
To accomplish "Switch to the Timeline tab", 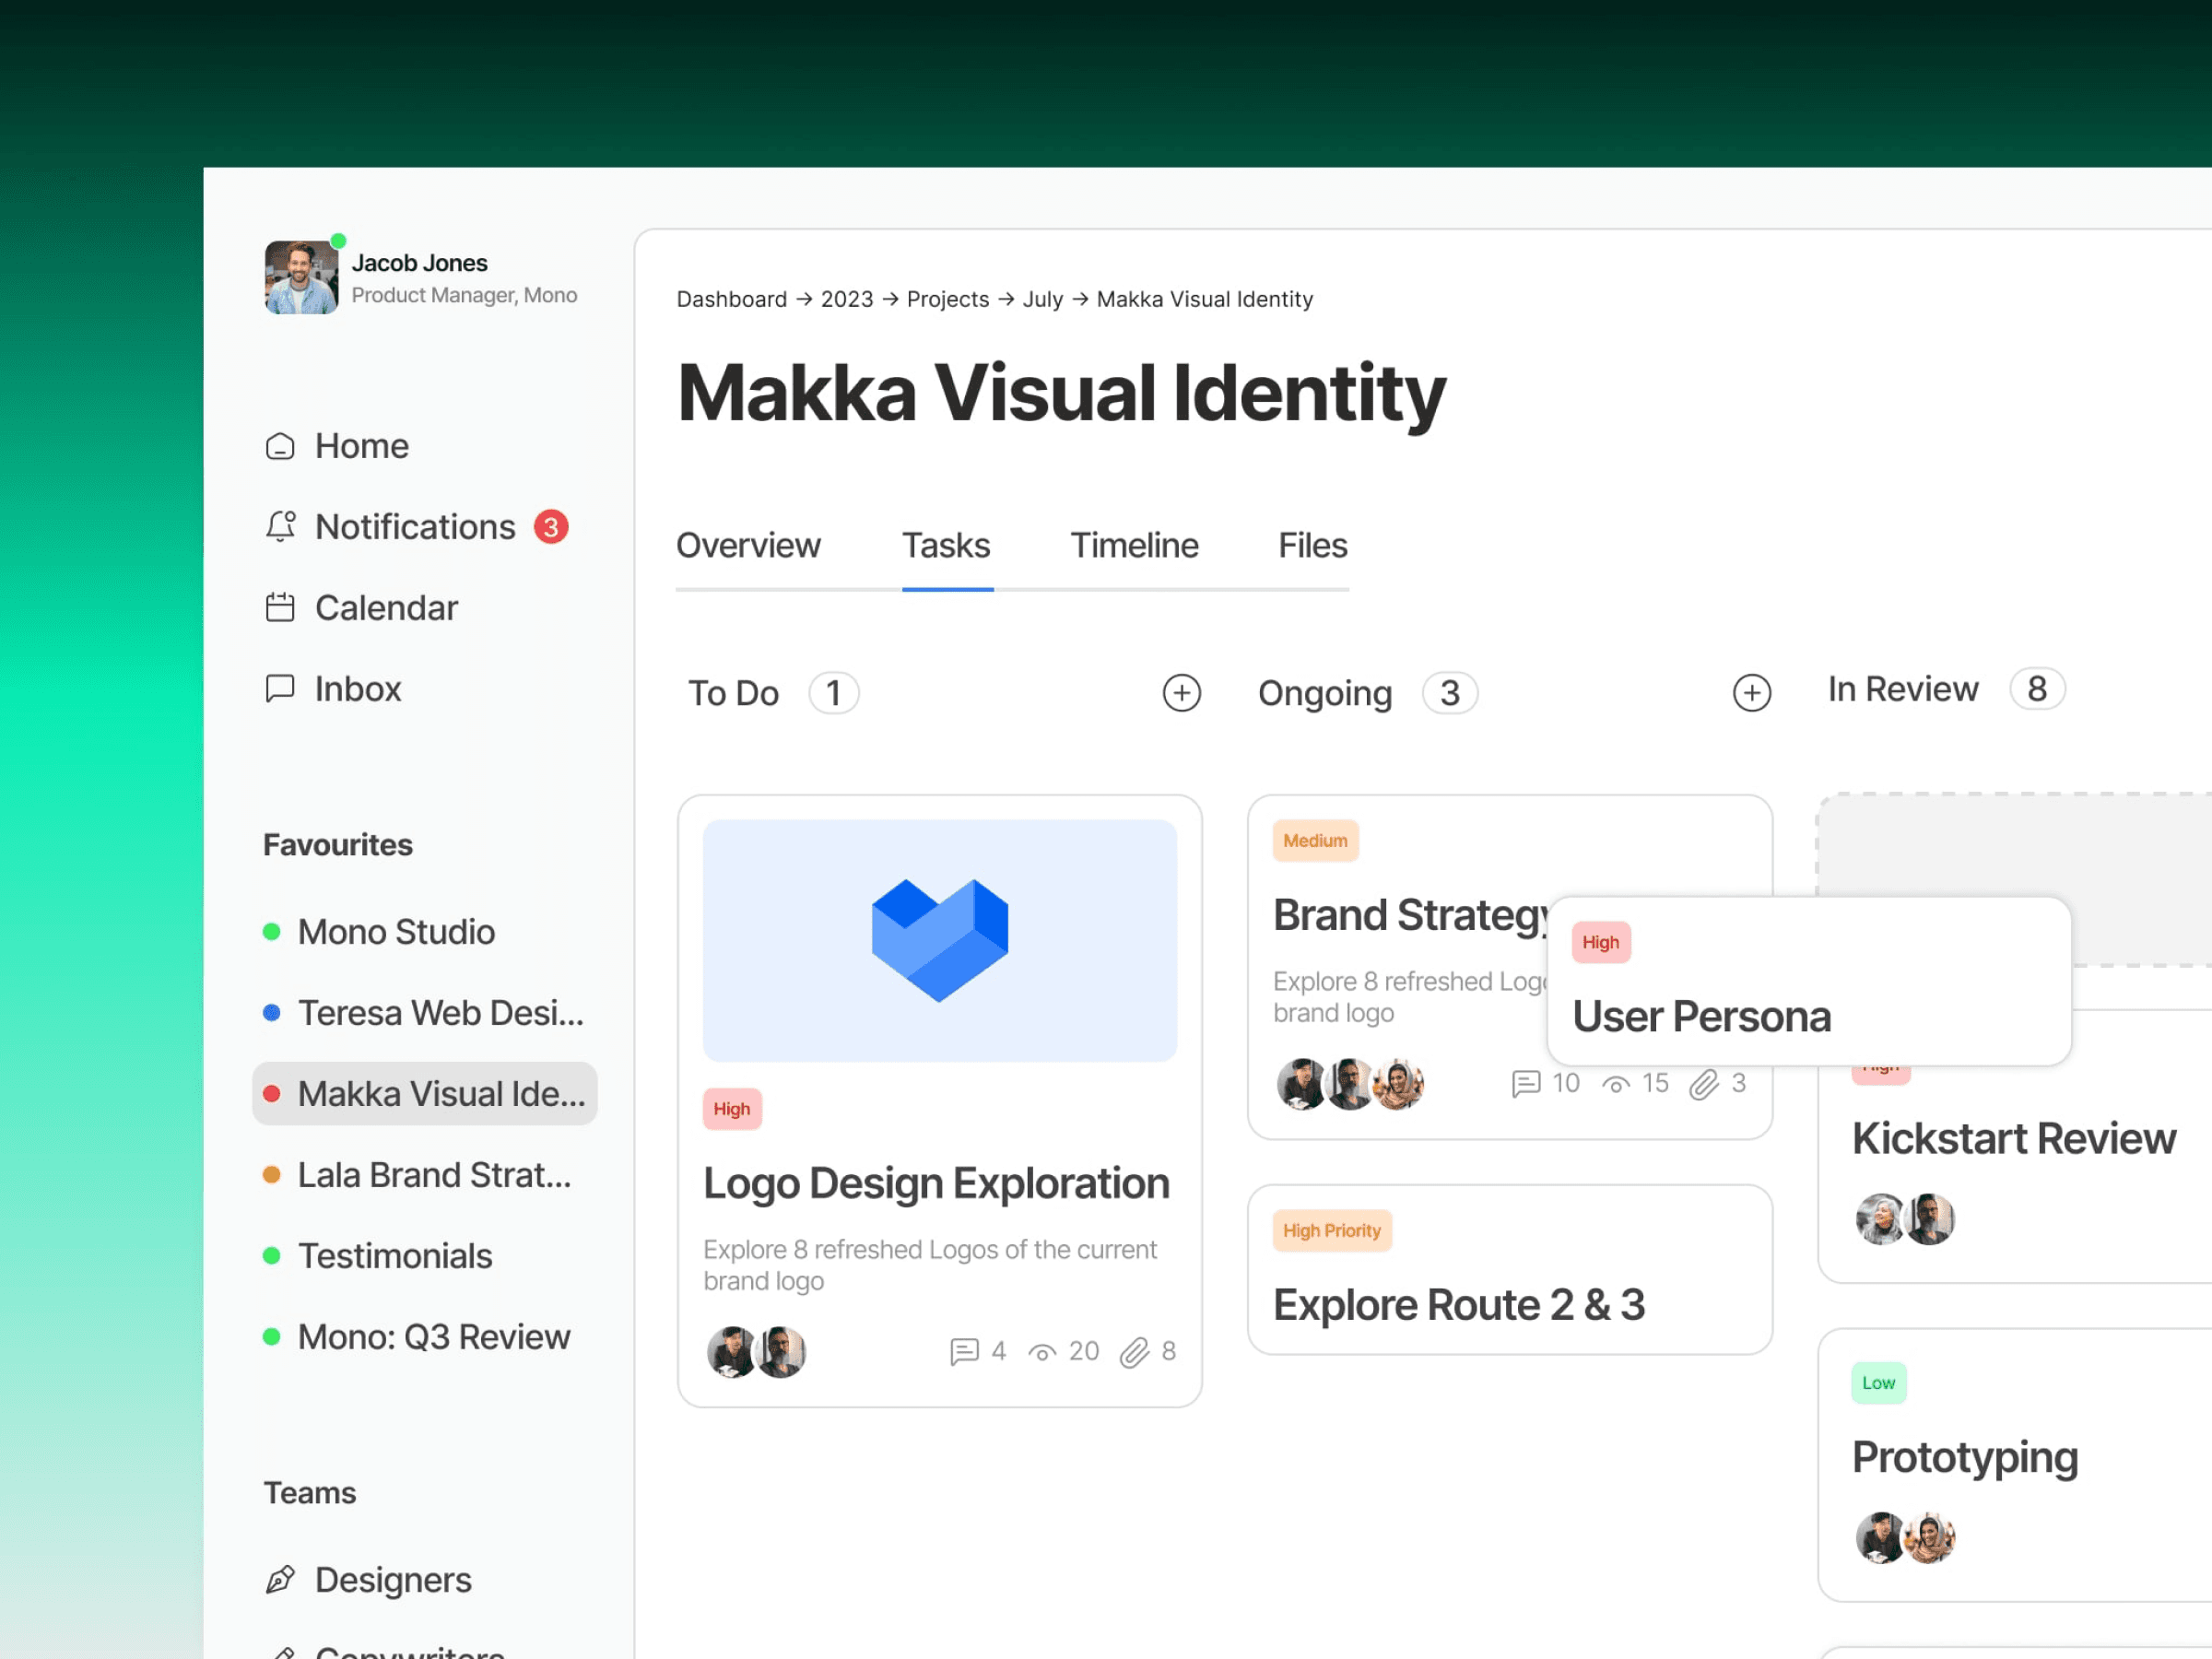I will [x=1134, y=545].
